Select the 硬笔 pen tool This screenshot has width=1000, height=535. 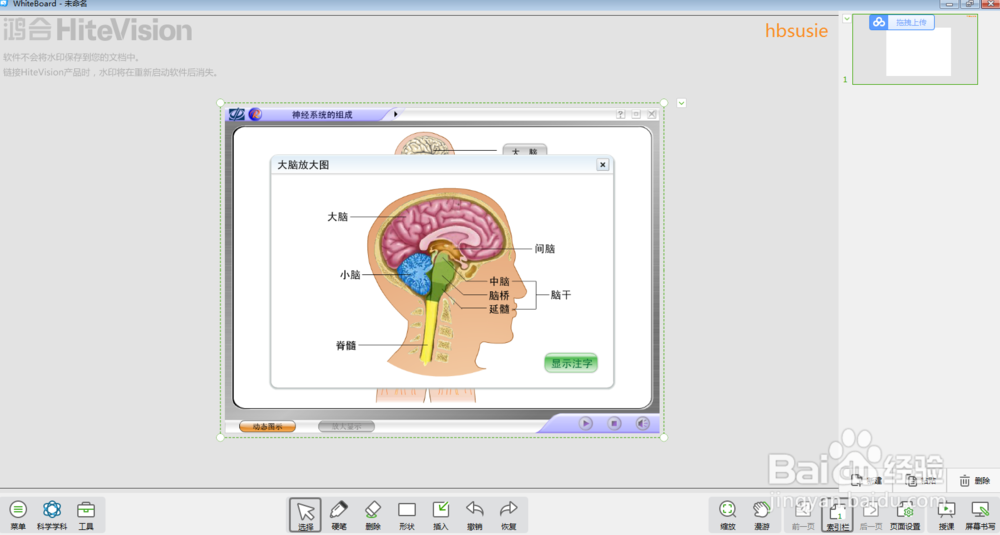point(339,515)
